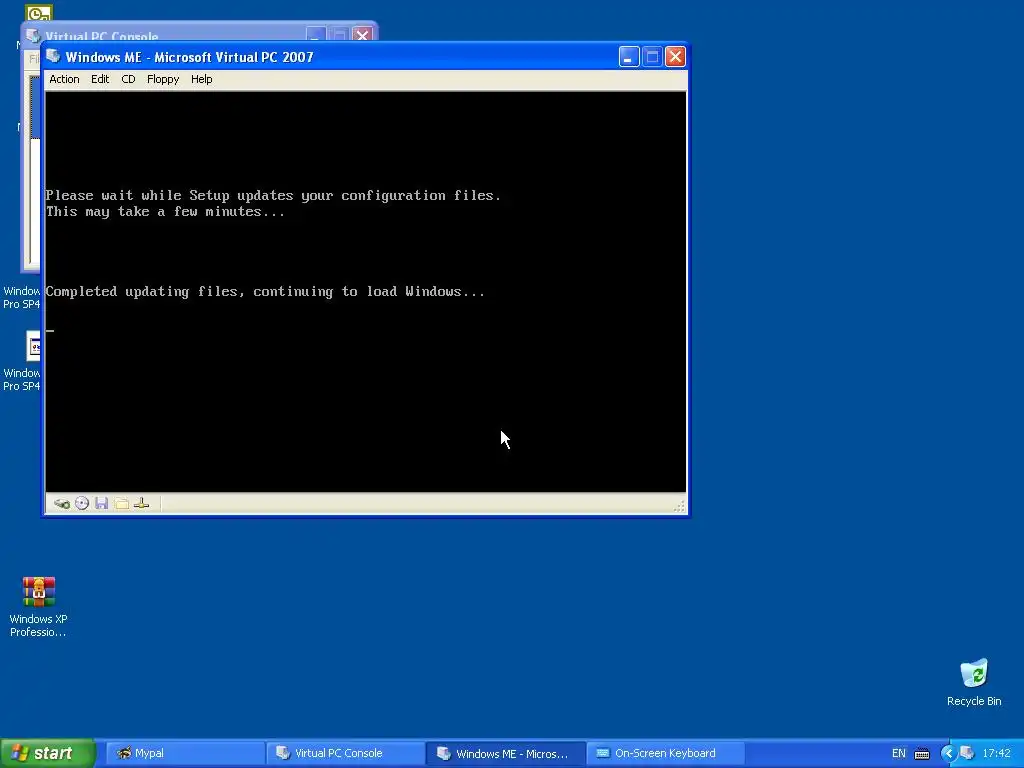Close the Windows ME Virtual PC window
This screenshot has height=768, width=1024.
coord(675,57)
